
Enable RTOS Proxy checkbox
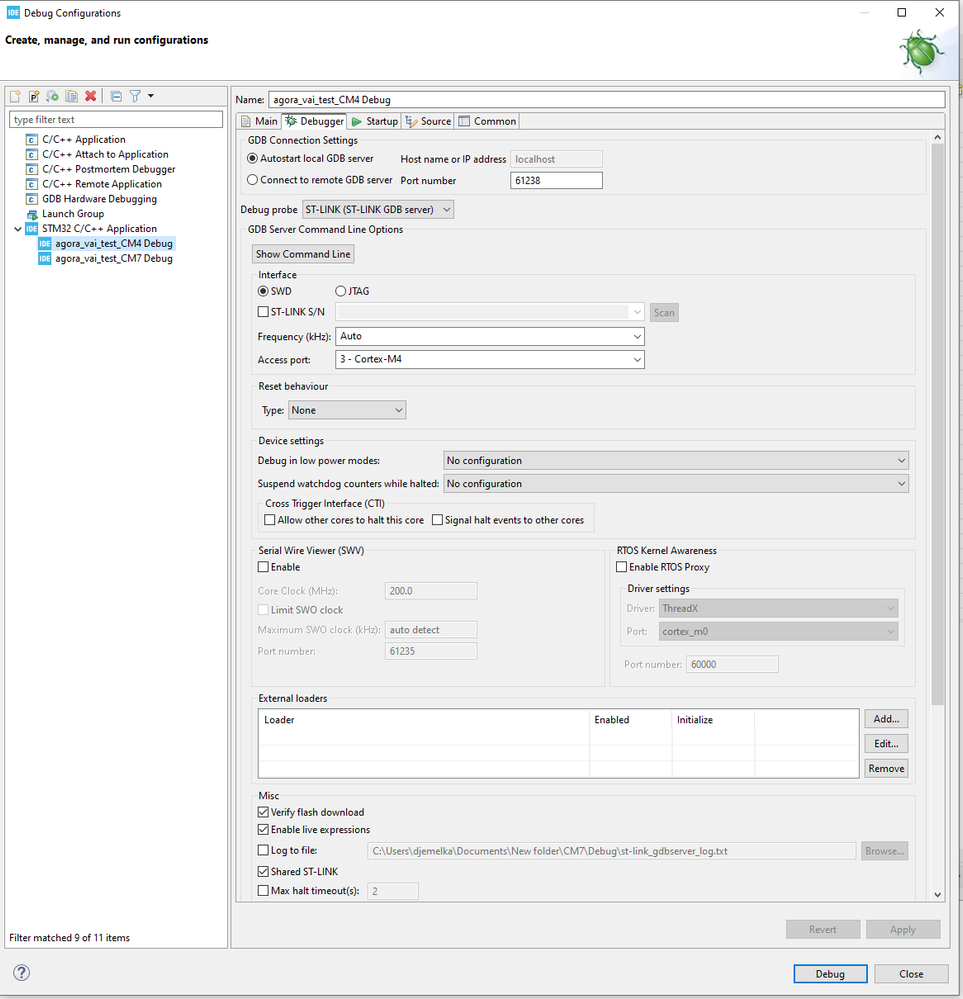[621, 567]
